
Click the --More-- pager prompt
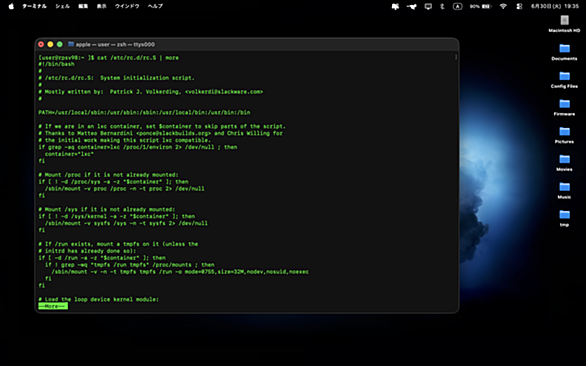(53, 306)
